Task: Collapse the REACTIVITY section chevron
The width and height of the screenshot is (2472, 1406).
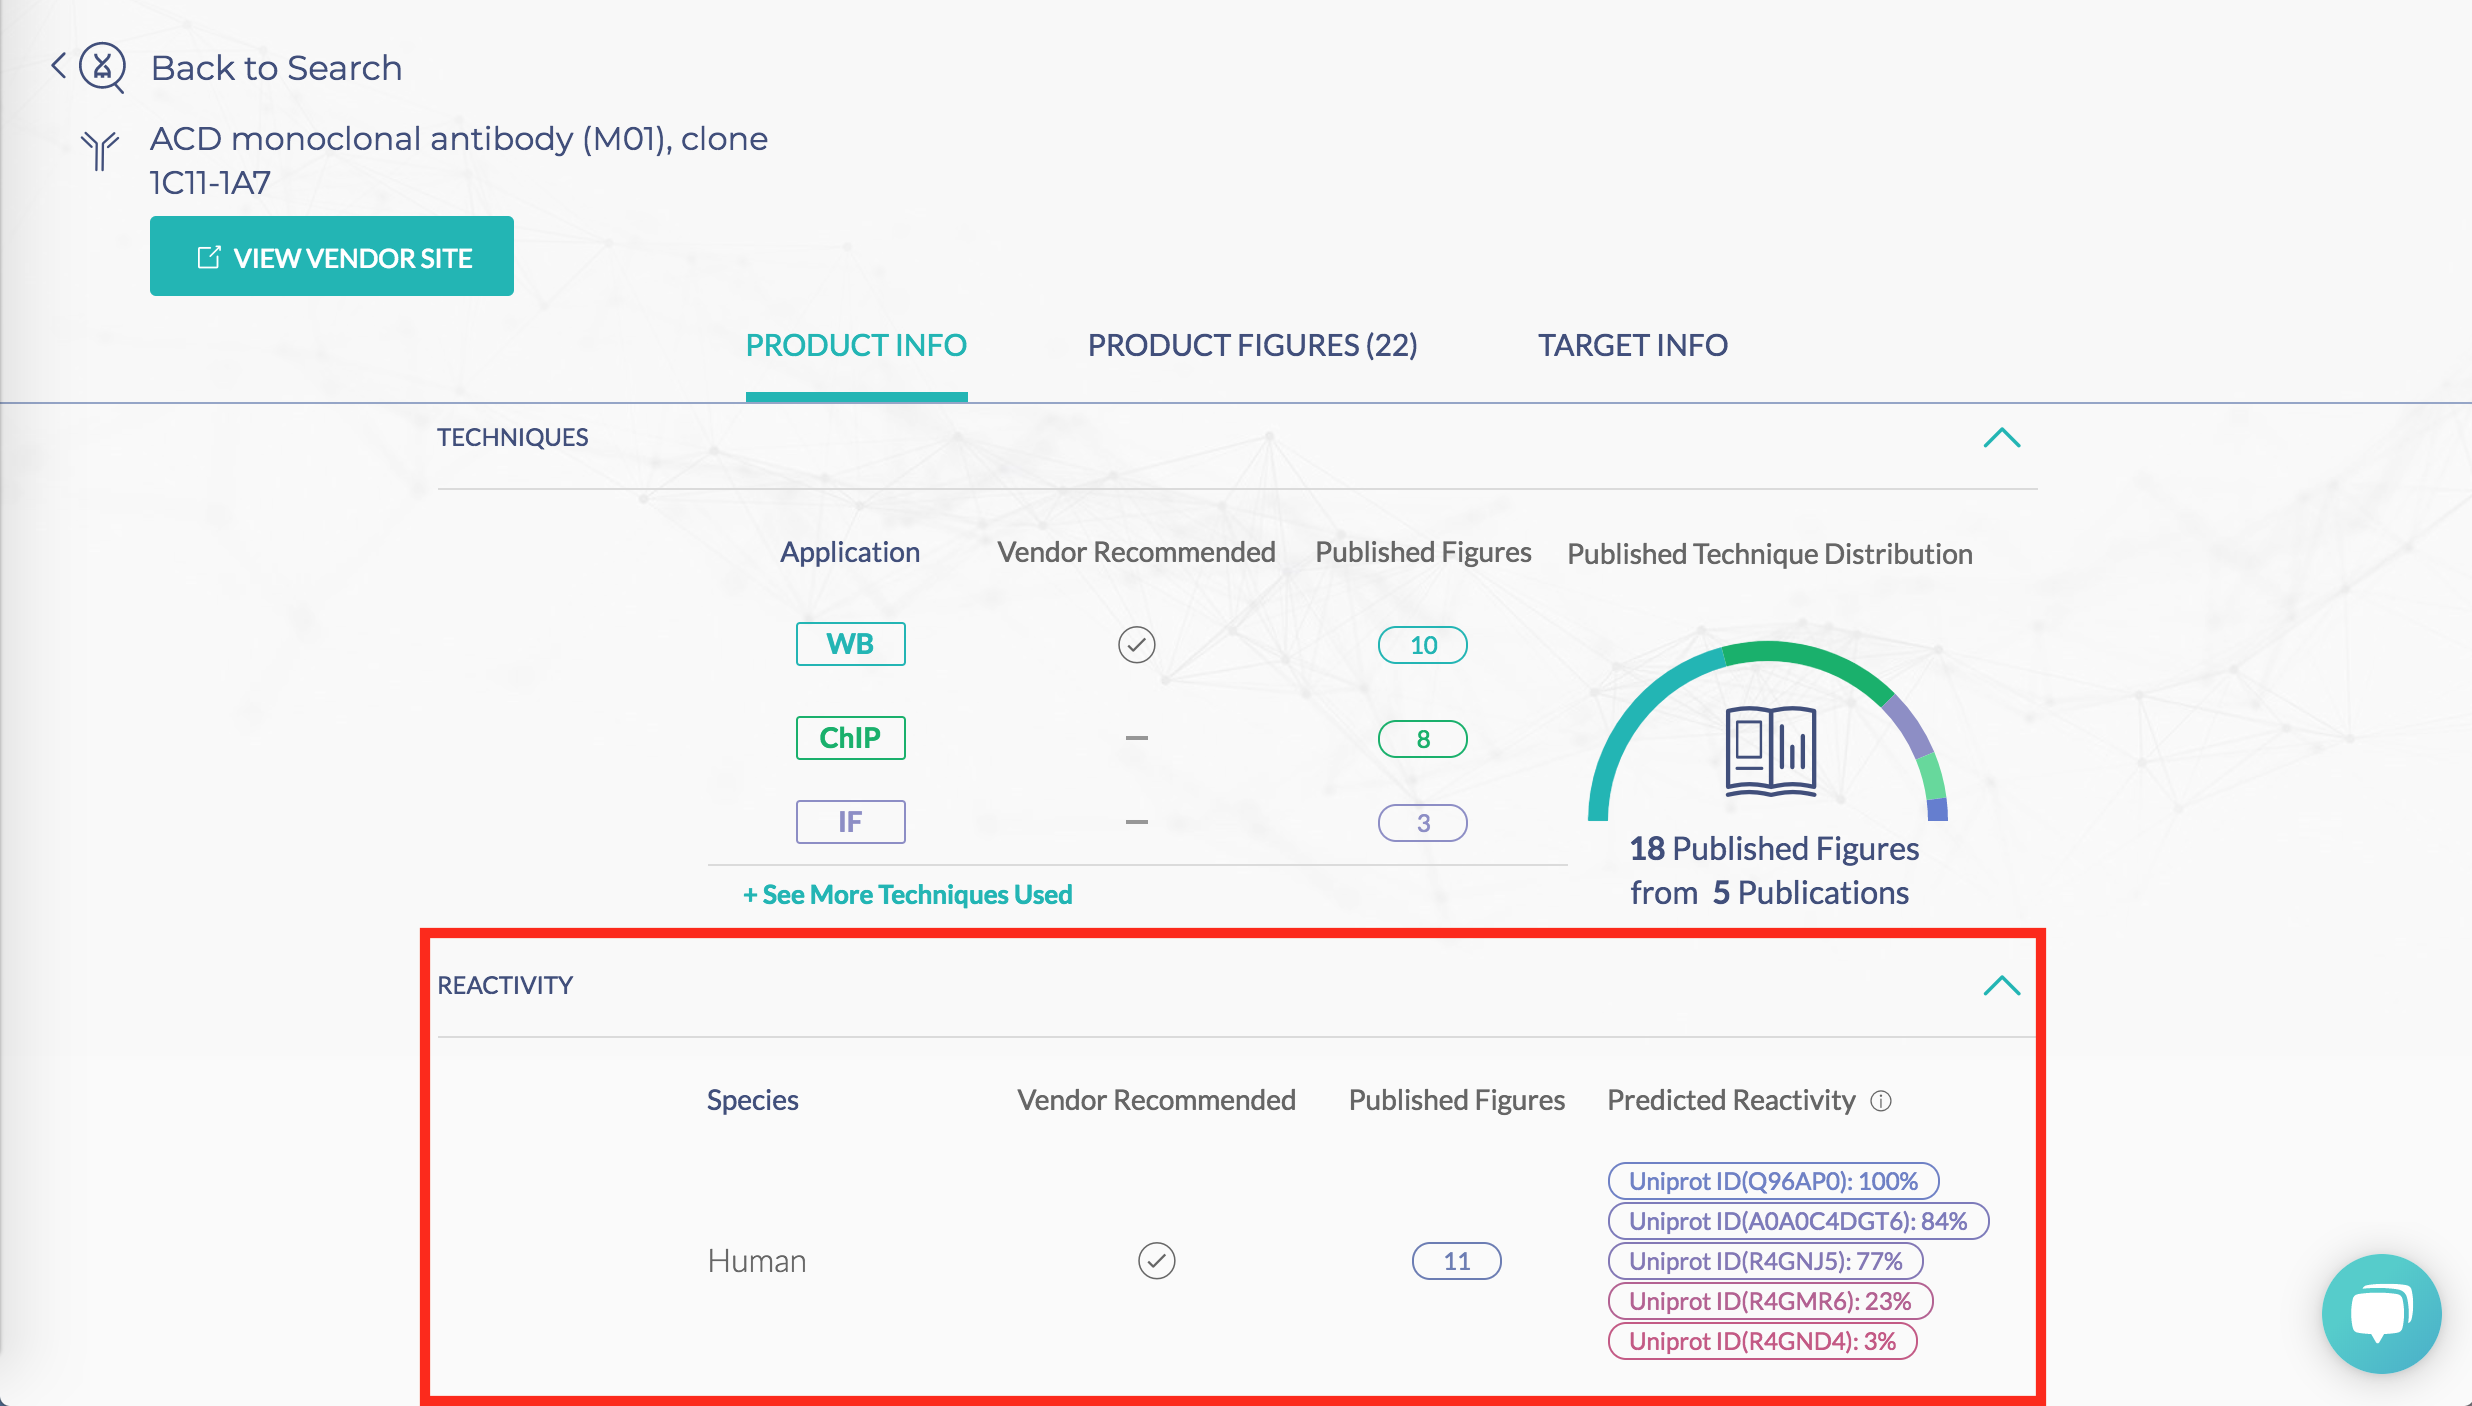Action: (2000, 987)
